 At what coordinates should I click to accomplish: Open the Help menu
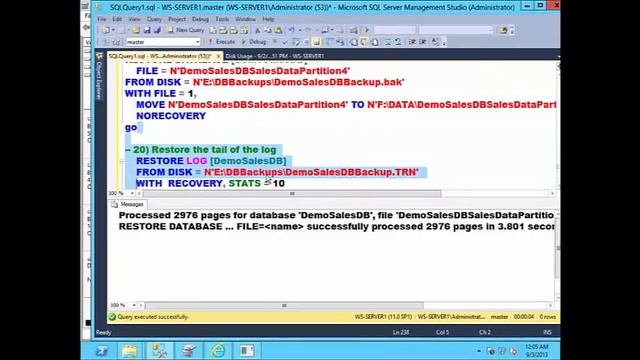(268, 19)
